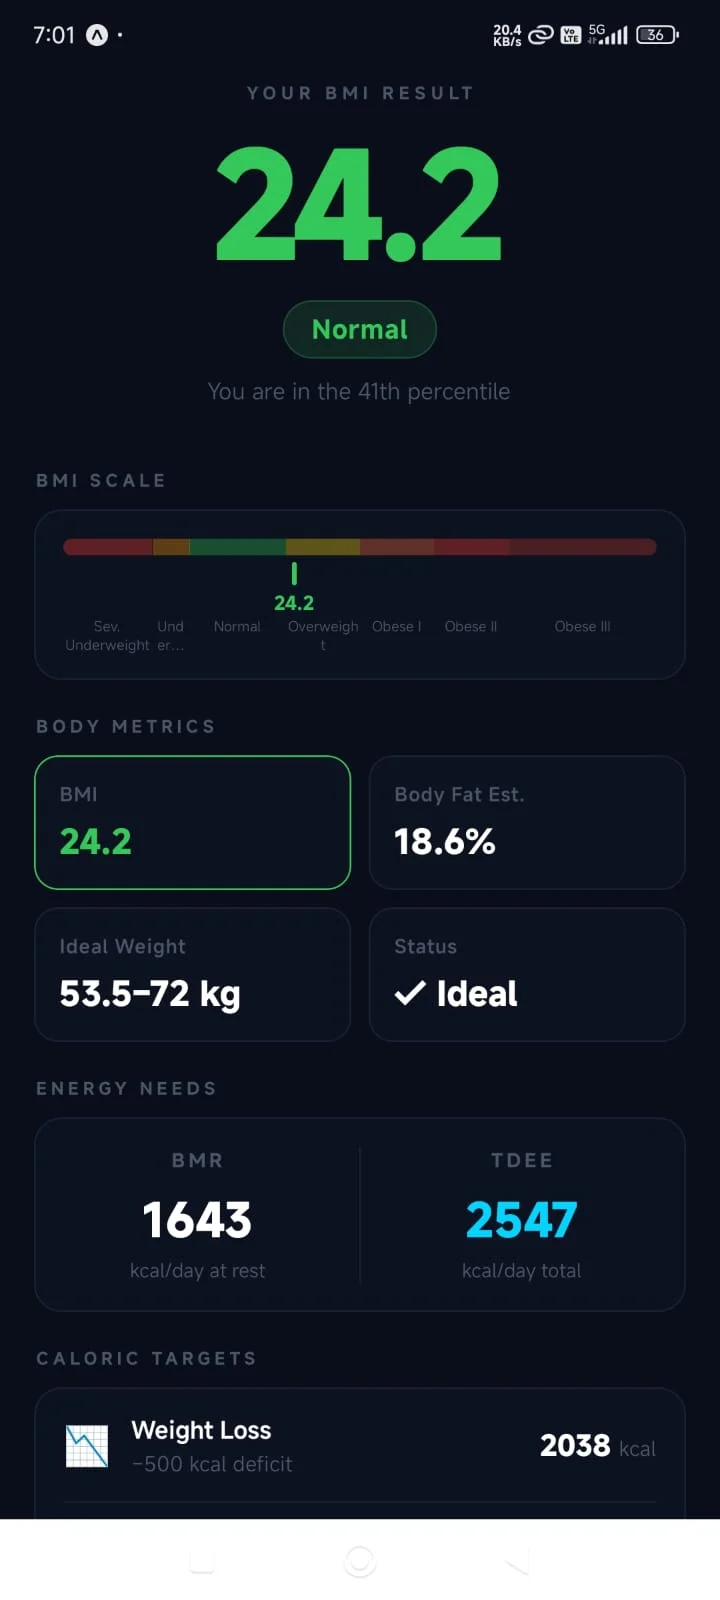
Task: Tap the 5G signal strength icon
Action: point(608,35)
